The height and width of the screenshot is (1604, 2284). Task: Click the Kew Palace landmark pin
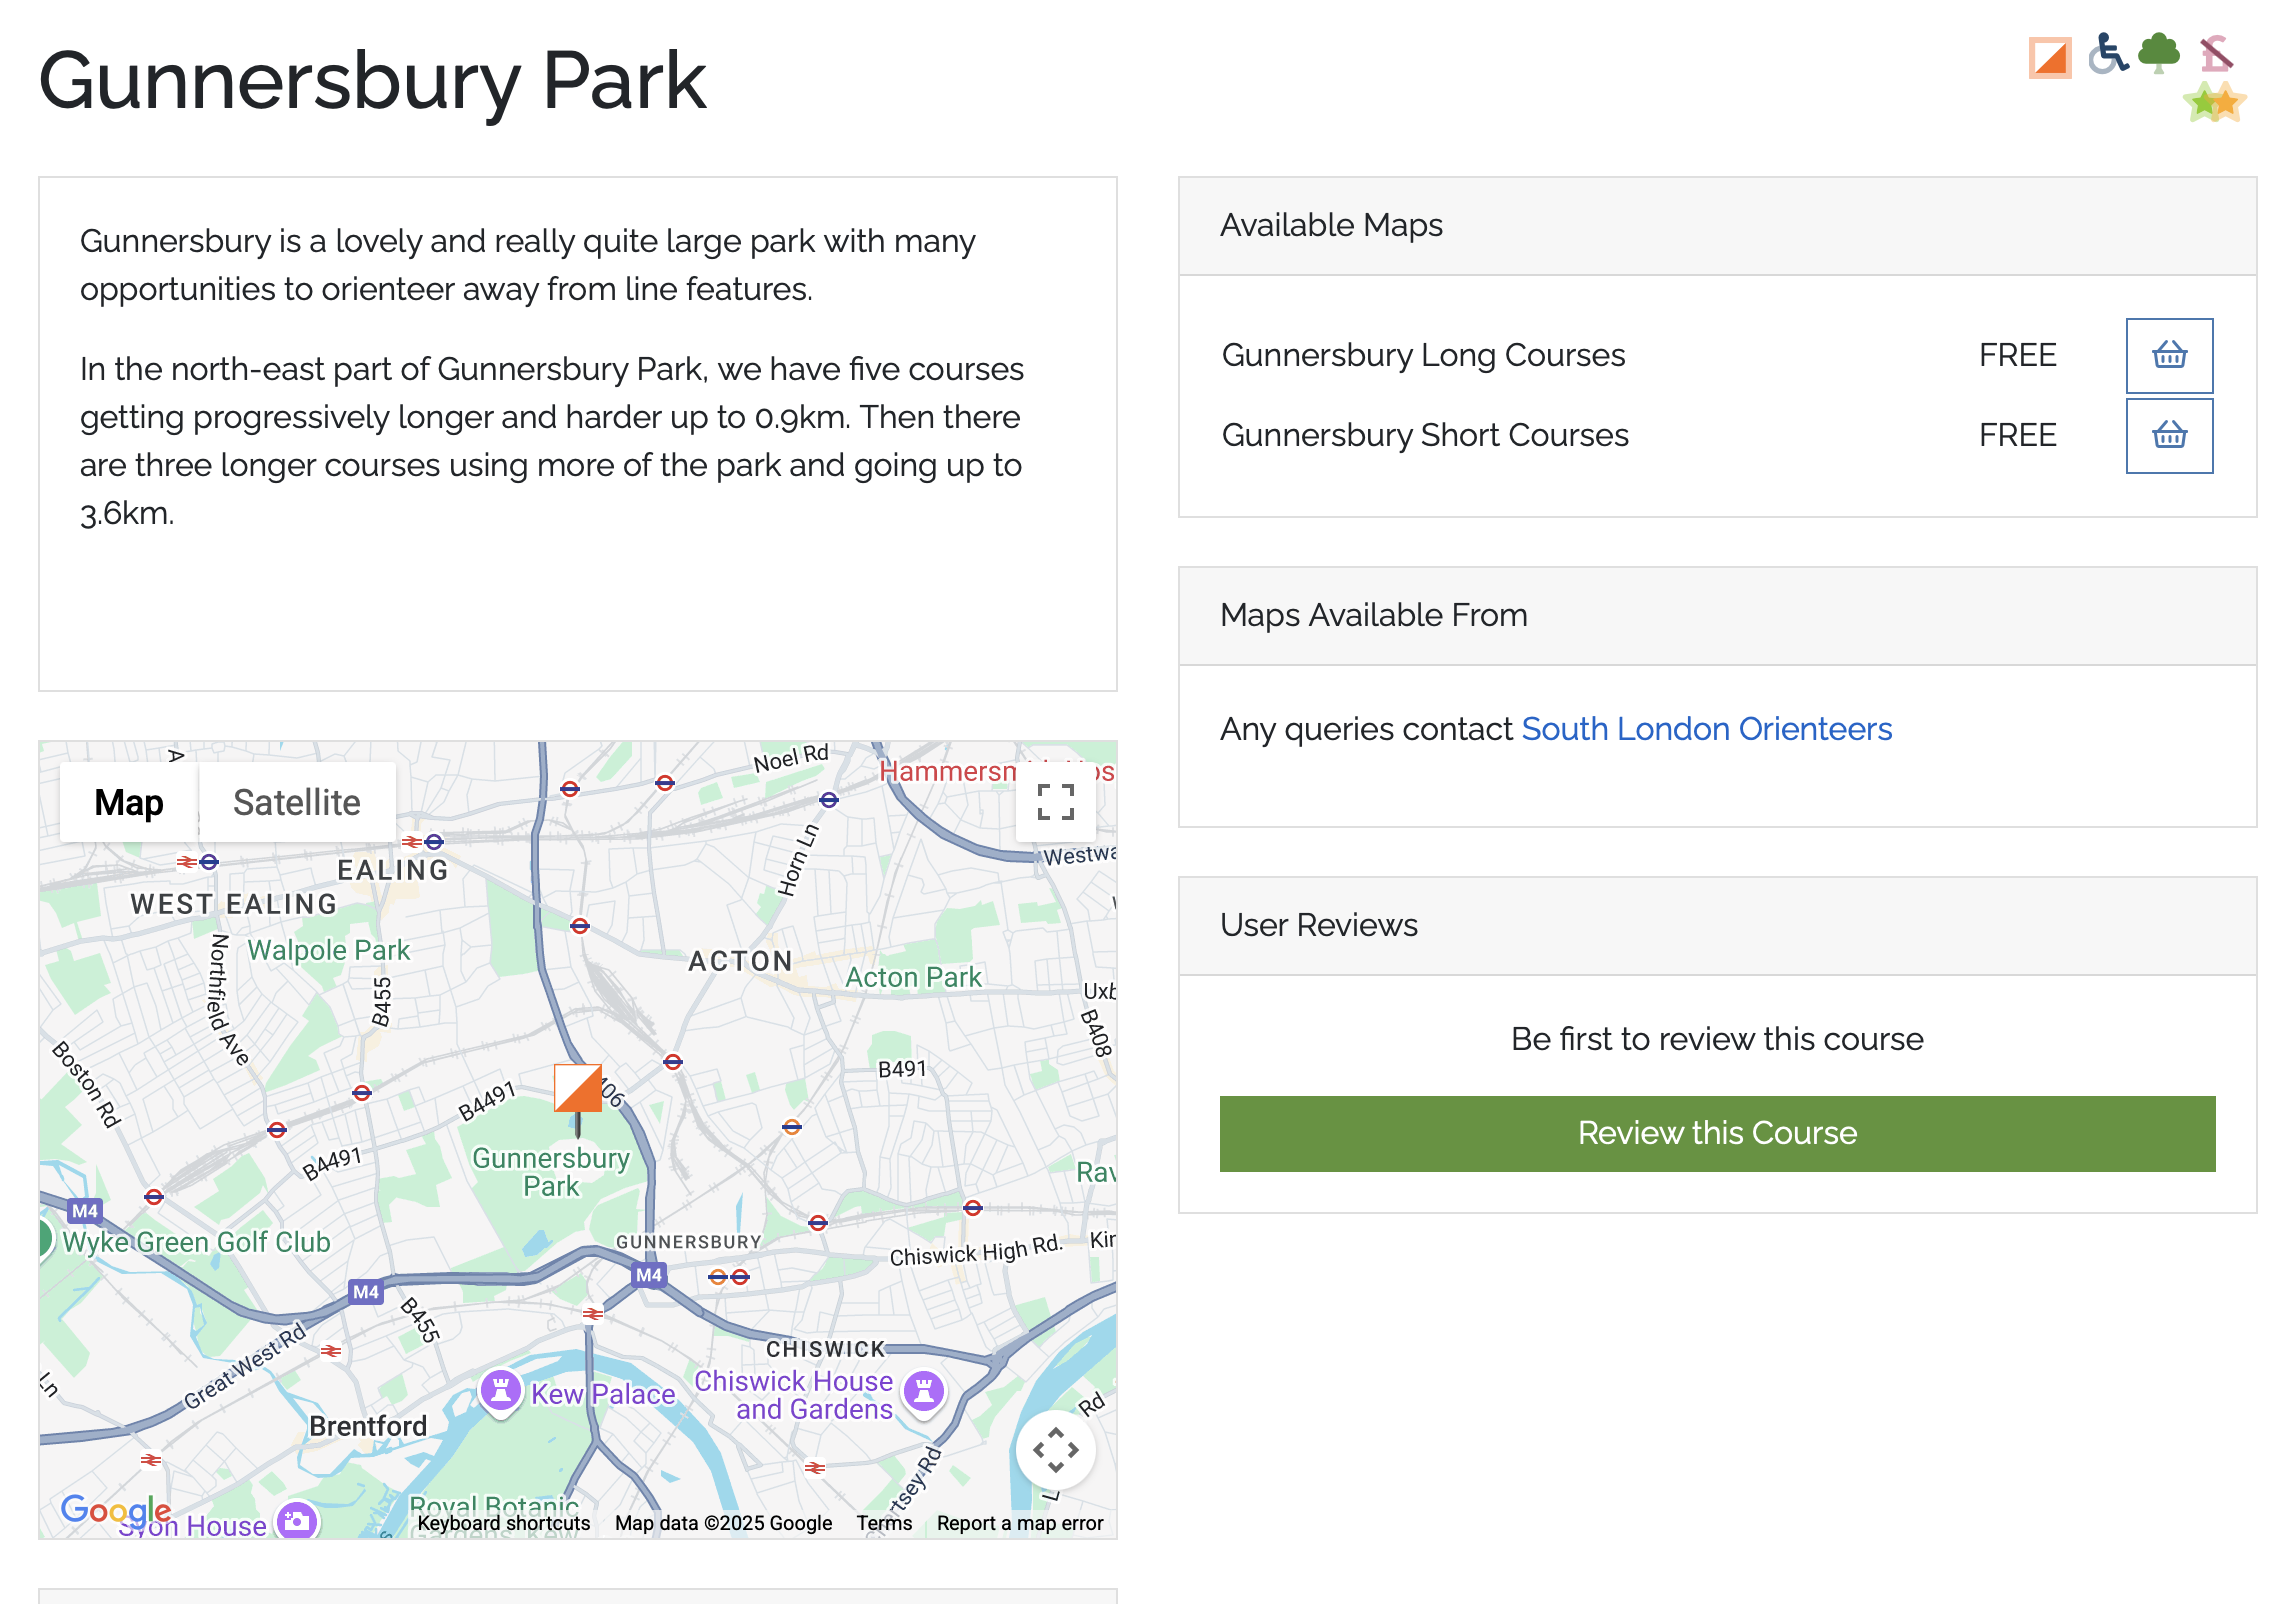pyautogui.click(x=501, y=1390)
